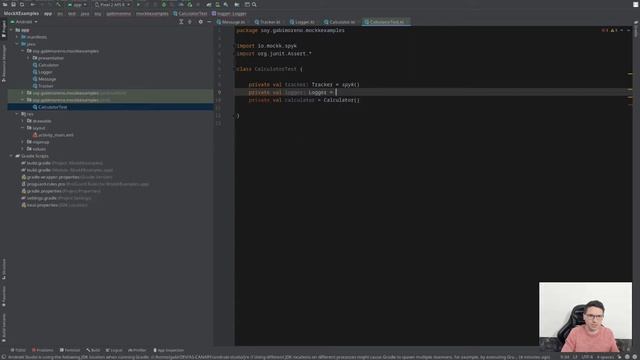
Task: Open the run configuration 'app' dropdown
Action: click(x=77, y=4)
